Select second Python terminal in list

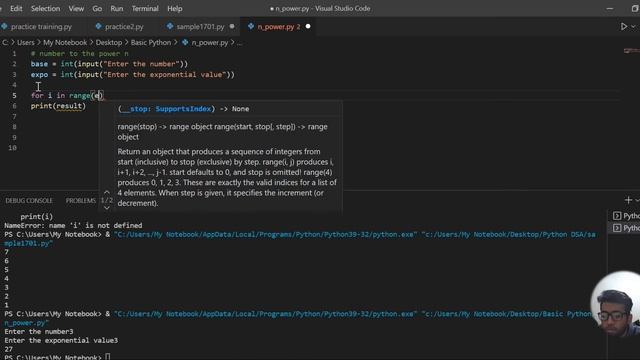(x=627, y=228)
